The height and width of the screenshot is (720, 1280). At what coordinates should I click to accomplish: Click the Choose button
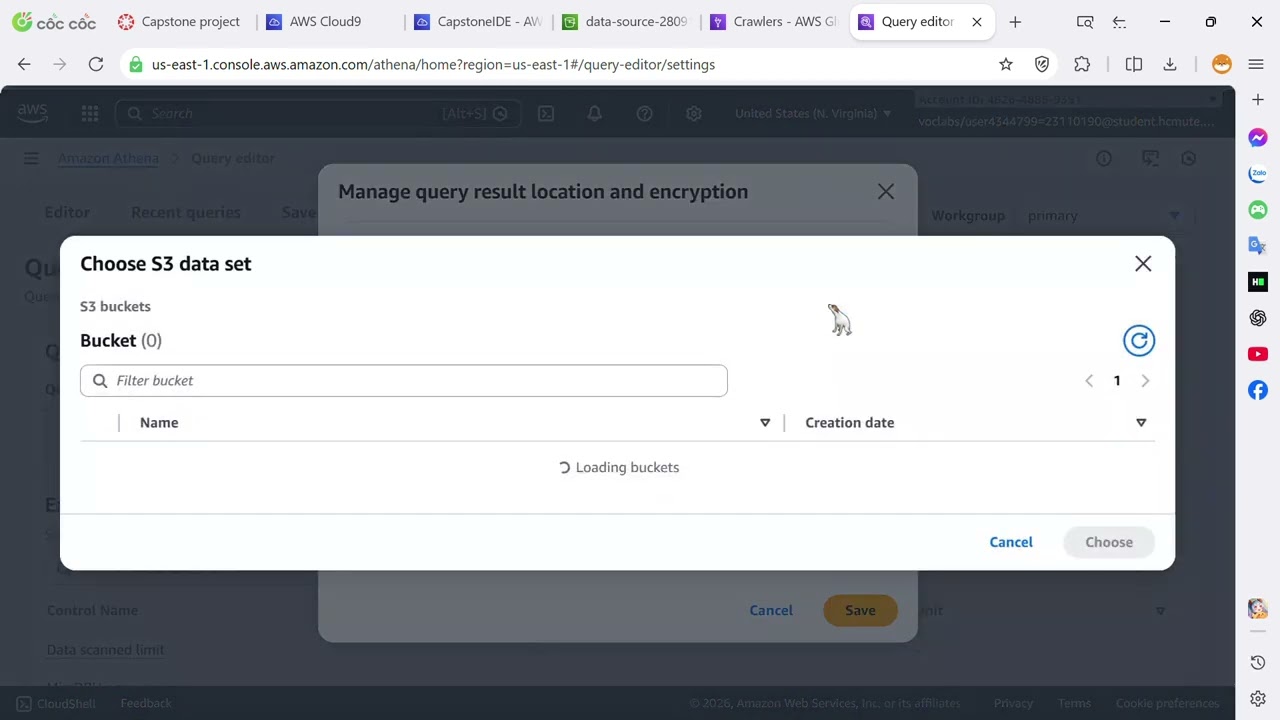(1109, 542)
